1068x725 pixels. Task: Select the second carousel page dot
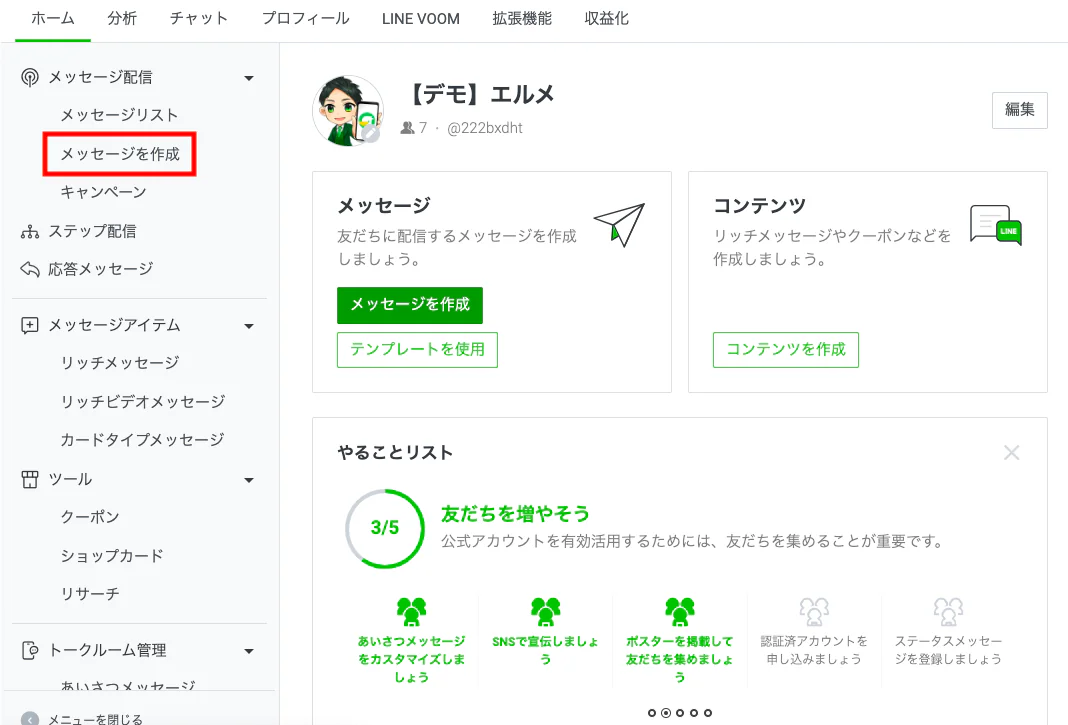[666, 713]
